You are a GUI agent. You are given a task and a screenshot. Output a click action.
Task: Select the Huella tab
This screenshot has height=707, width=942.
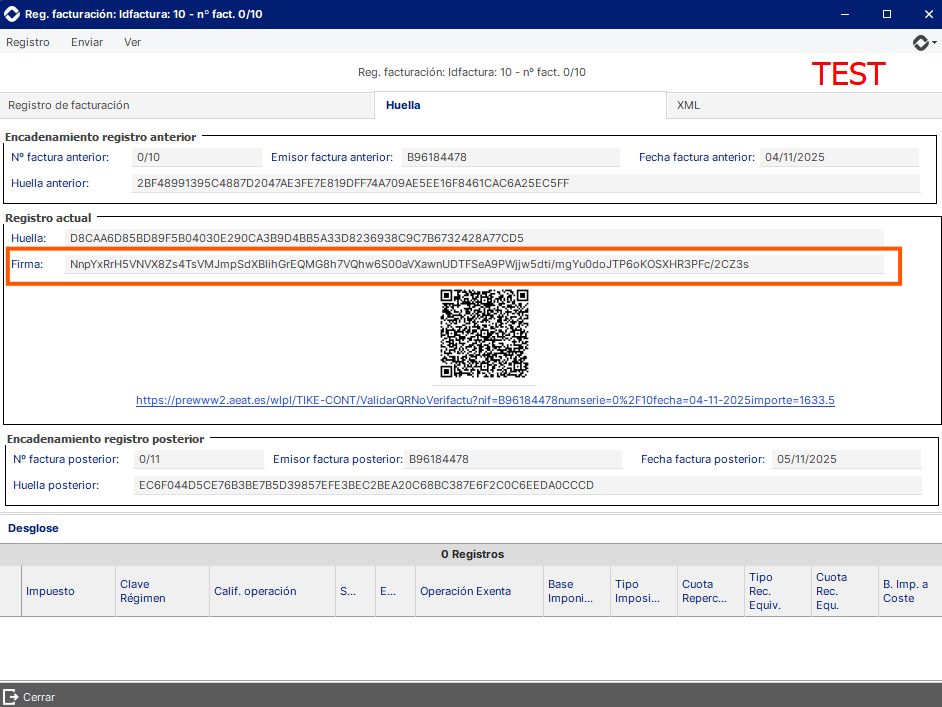pos(520,105)
